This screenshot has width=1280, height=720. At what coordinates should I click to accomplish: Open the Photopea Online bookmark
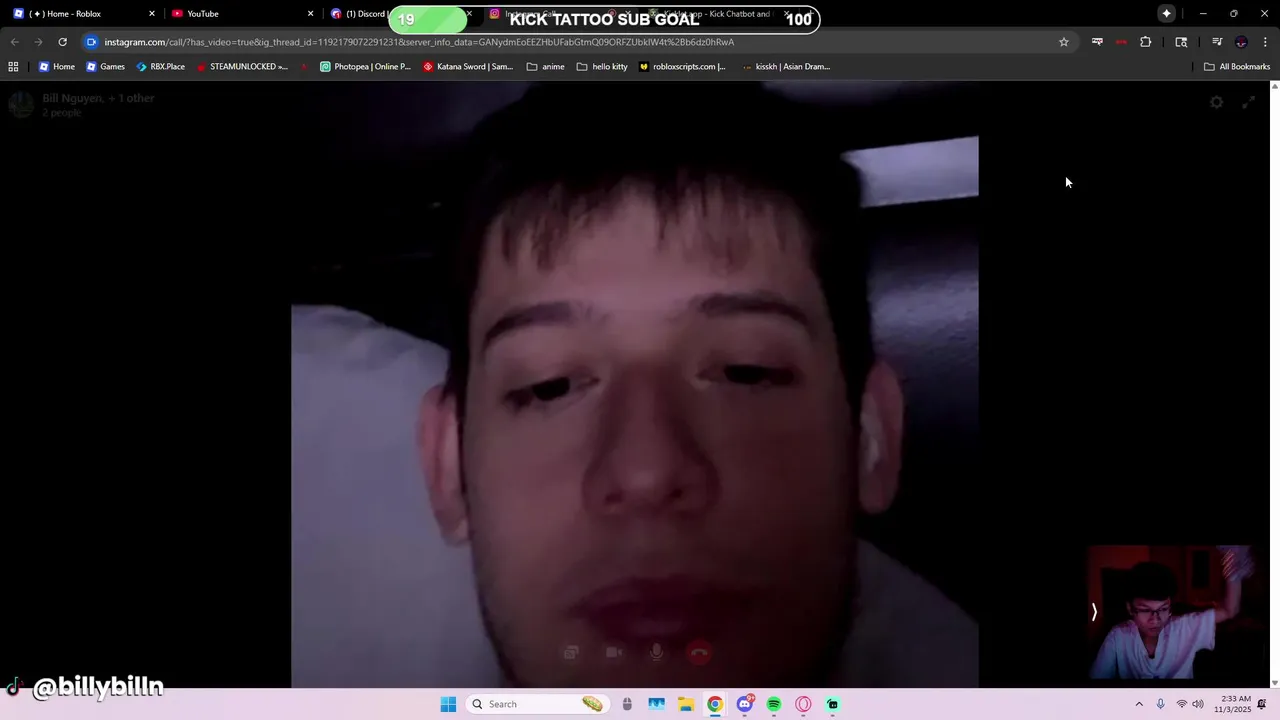(x=365, y=67)
